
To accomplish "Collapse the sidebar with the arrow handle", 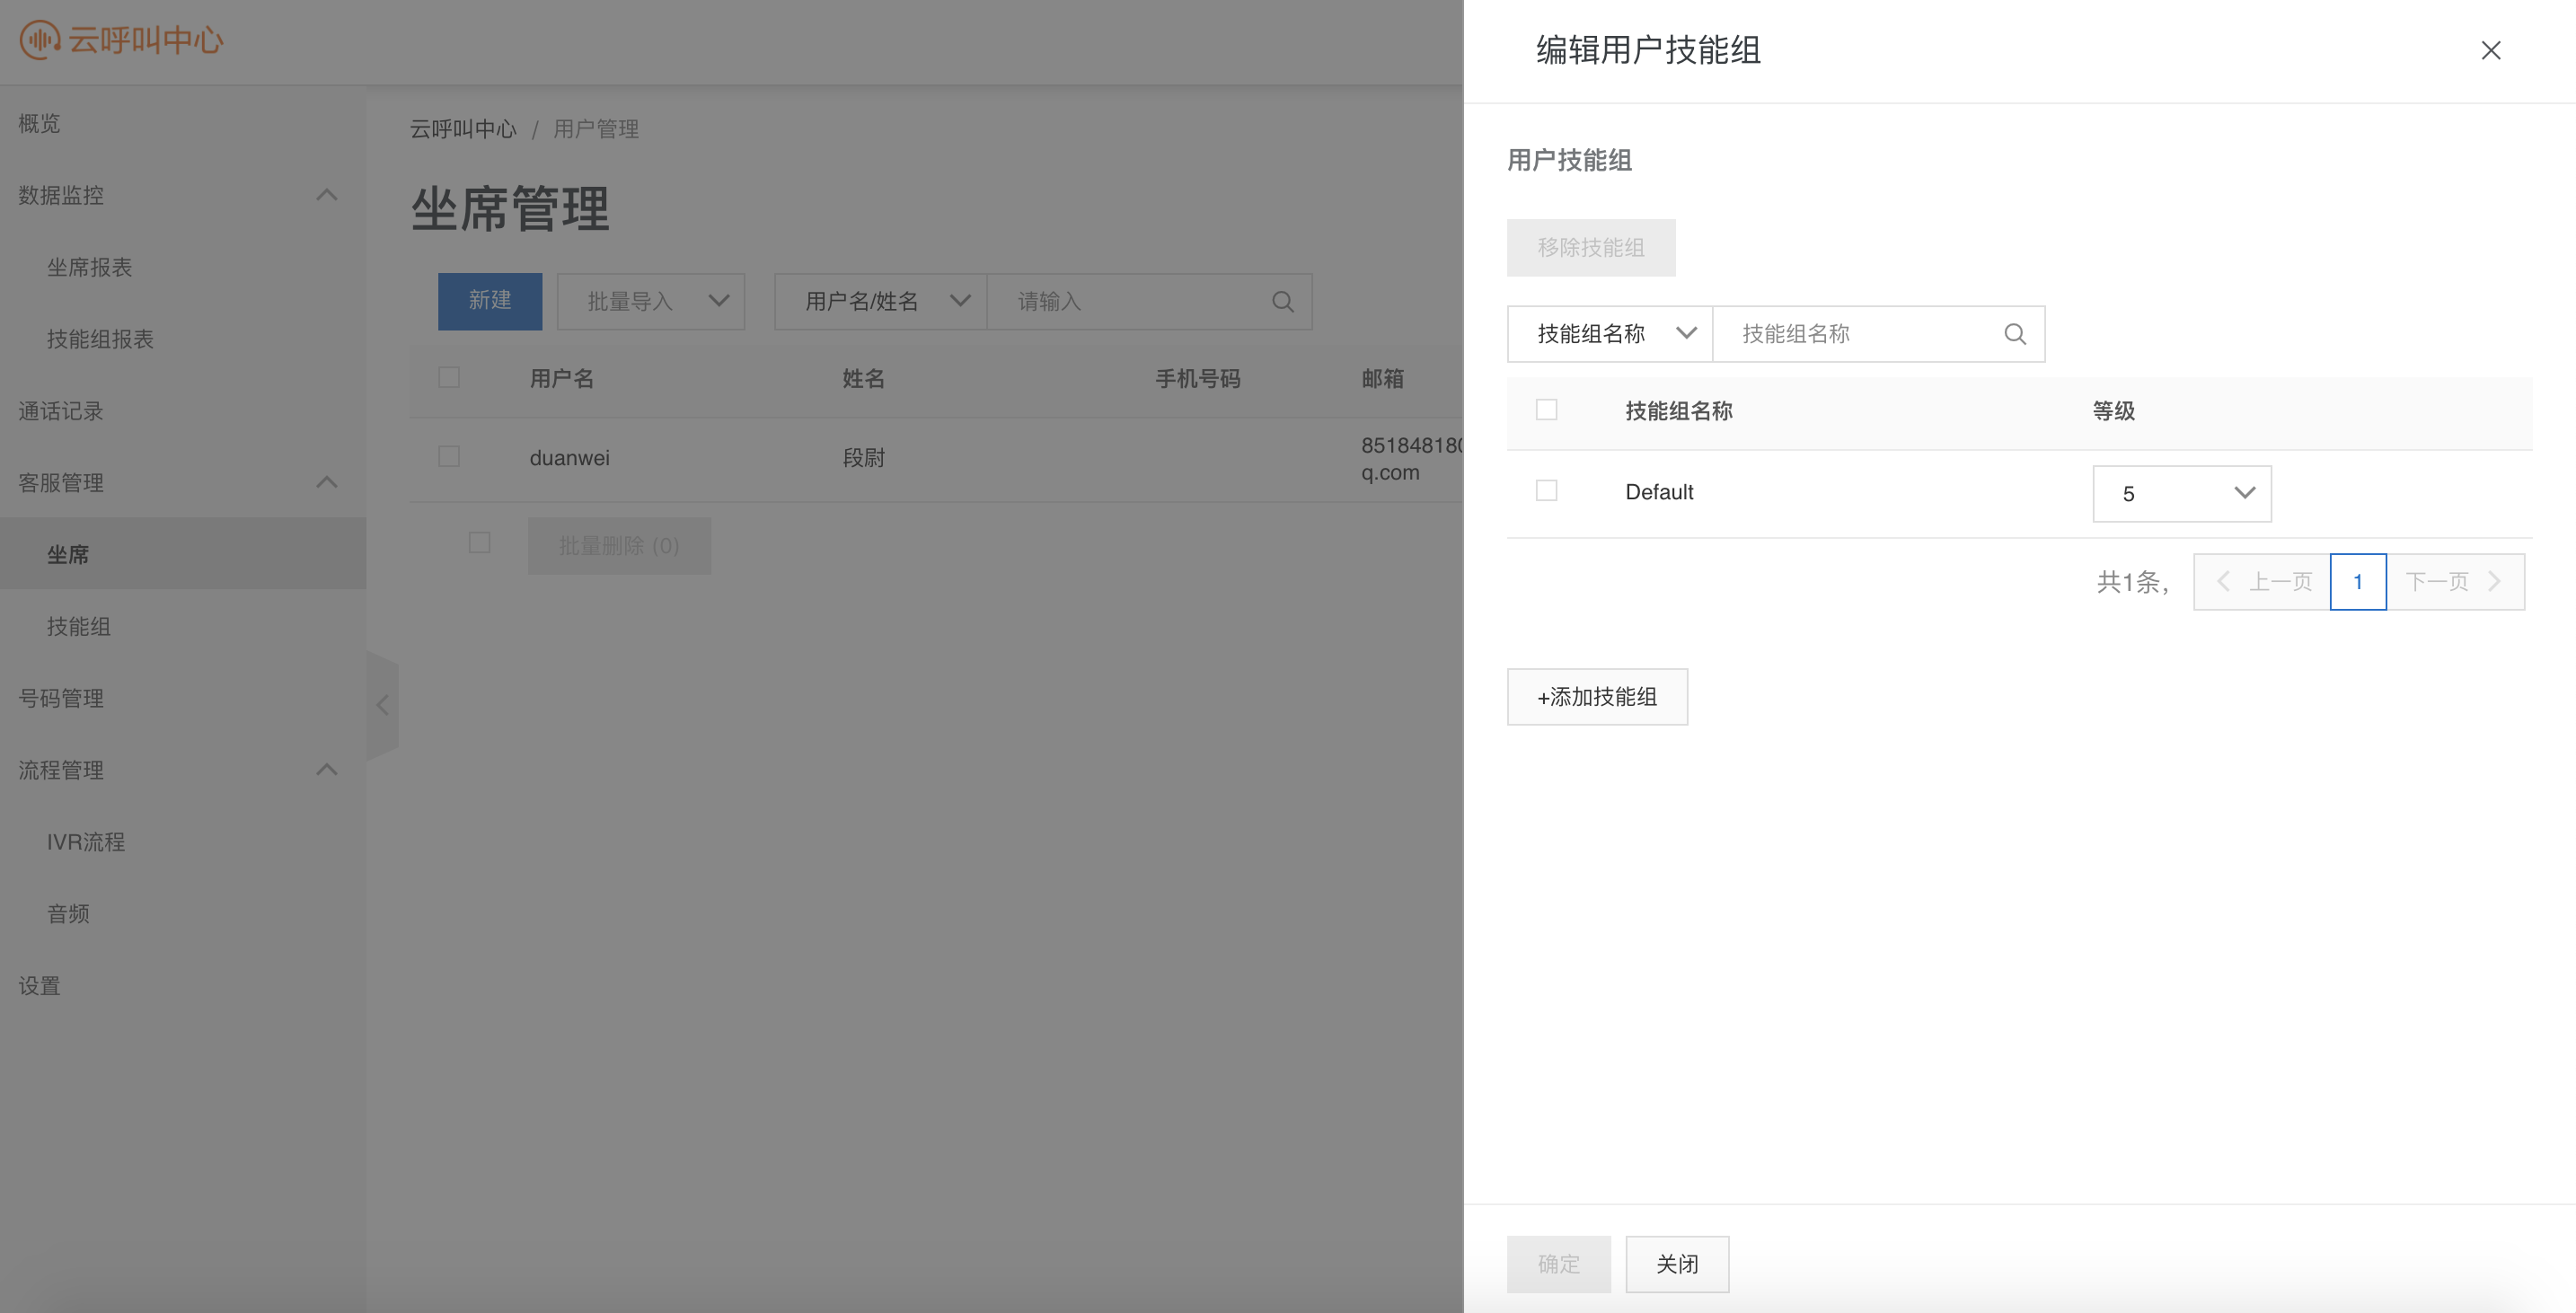I will tap(382, 705).
